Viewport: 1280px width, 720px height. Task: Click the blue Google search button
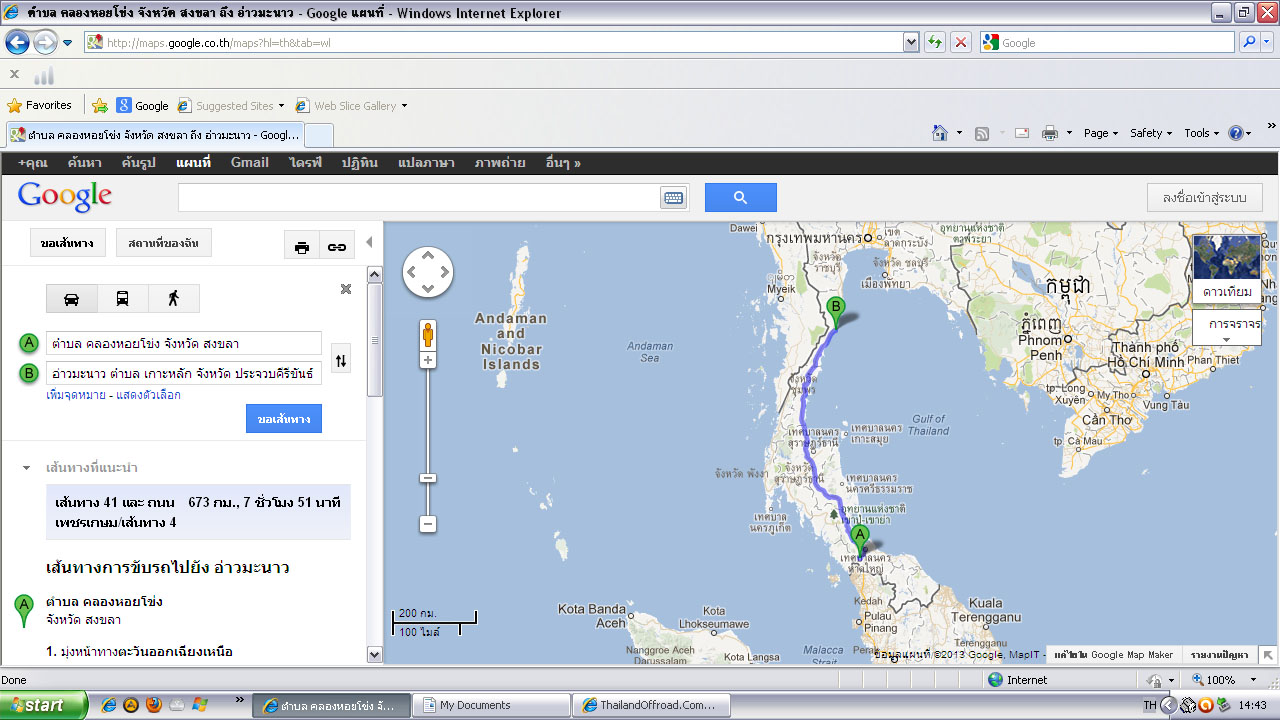(740, 198)
